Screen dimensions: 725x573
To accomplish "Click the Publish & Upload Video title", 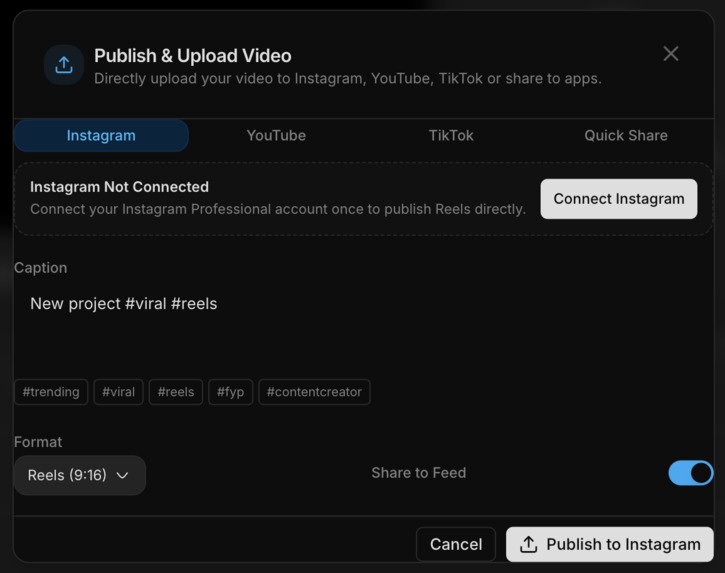I will (x=193, y=56).
